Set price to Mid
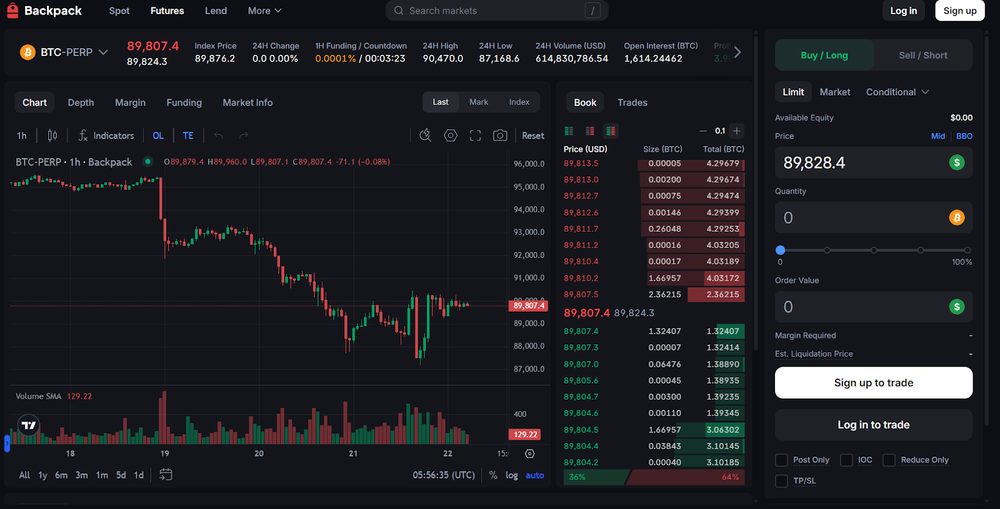Image resolution: width=1000 pixels, height=509 pixels. coord(938,136)
